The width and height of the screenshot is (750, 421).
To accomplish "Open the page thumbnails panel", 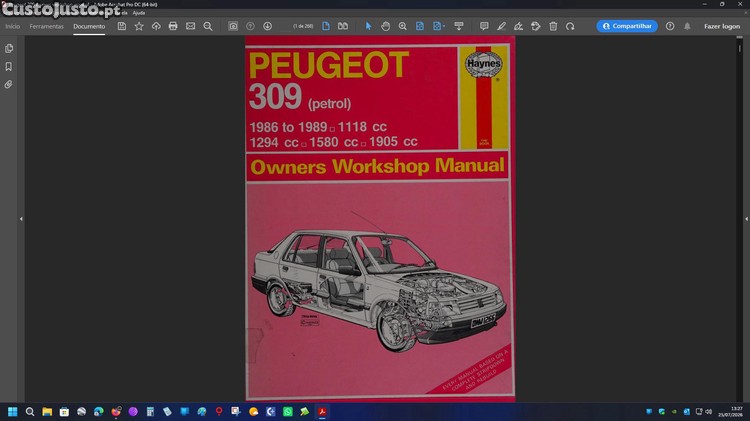I will [x=9, y=48].
